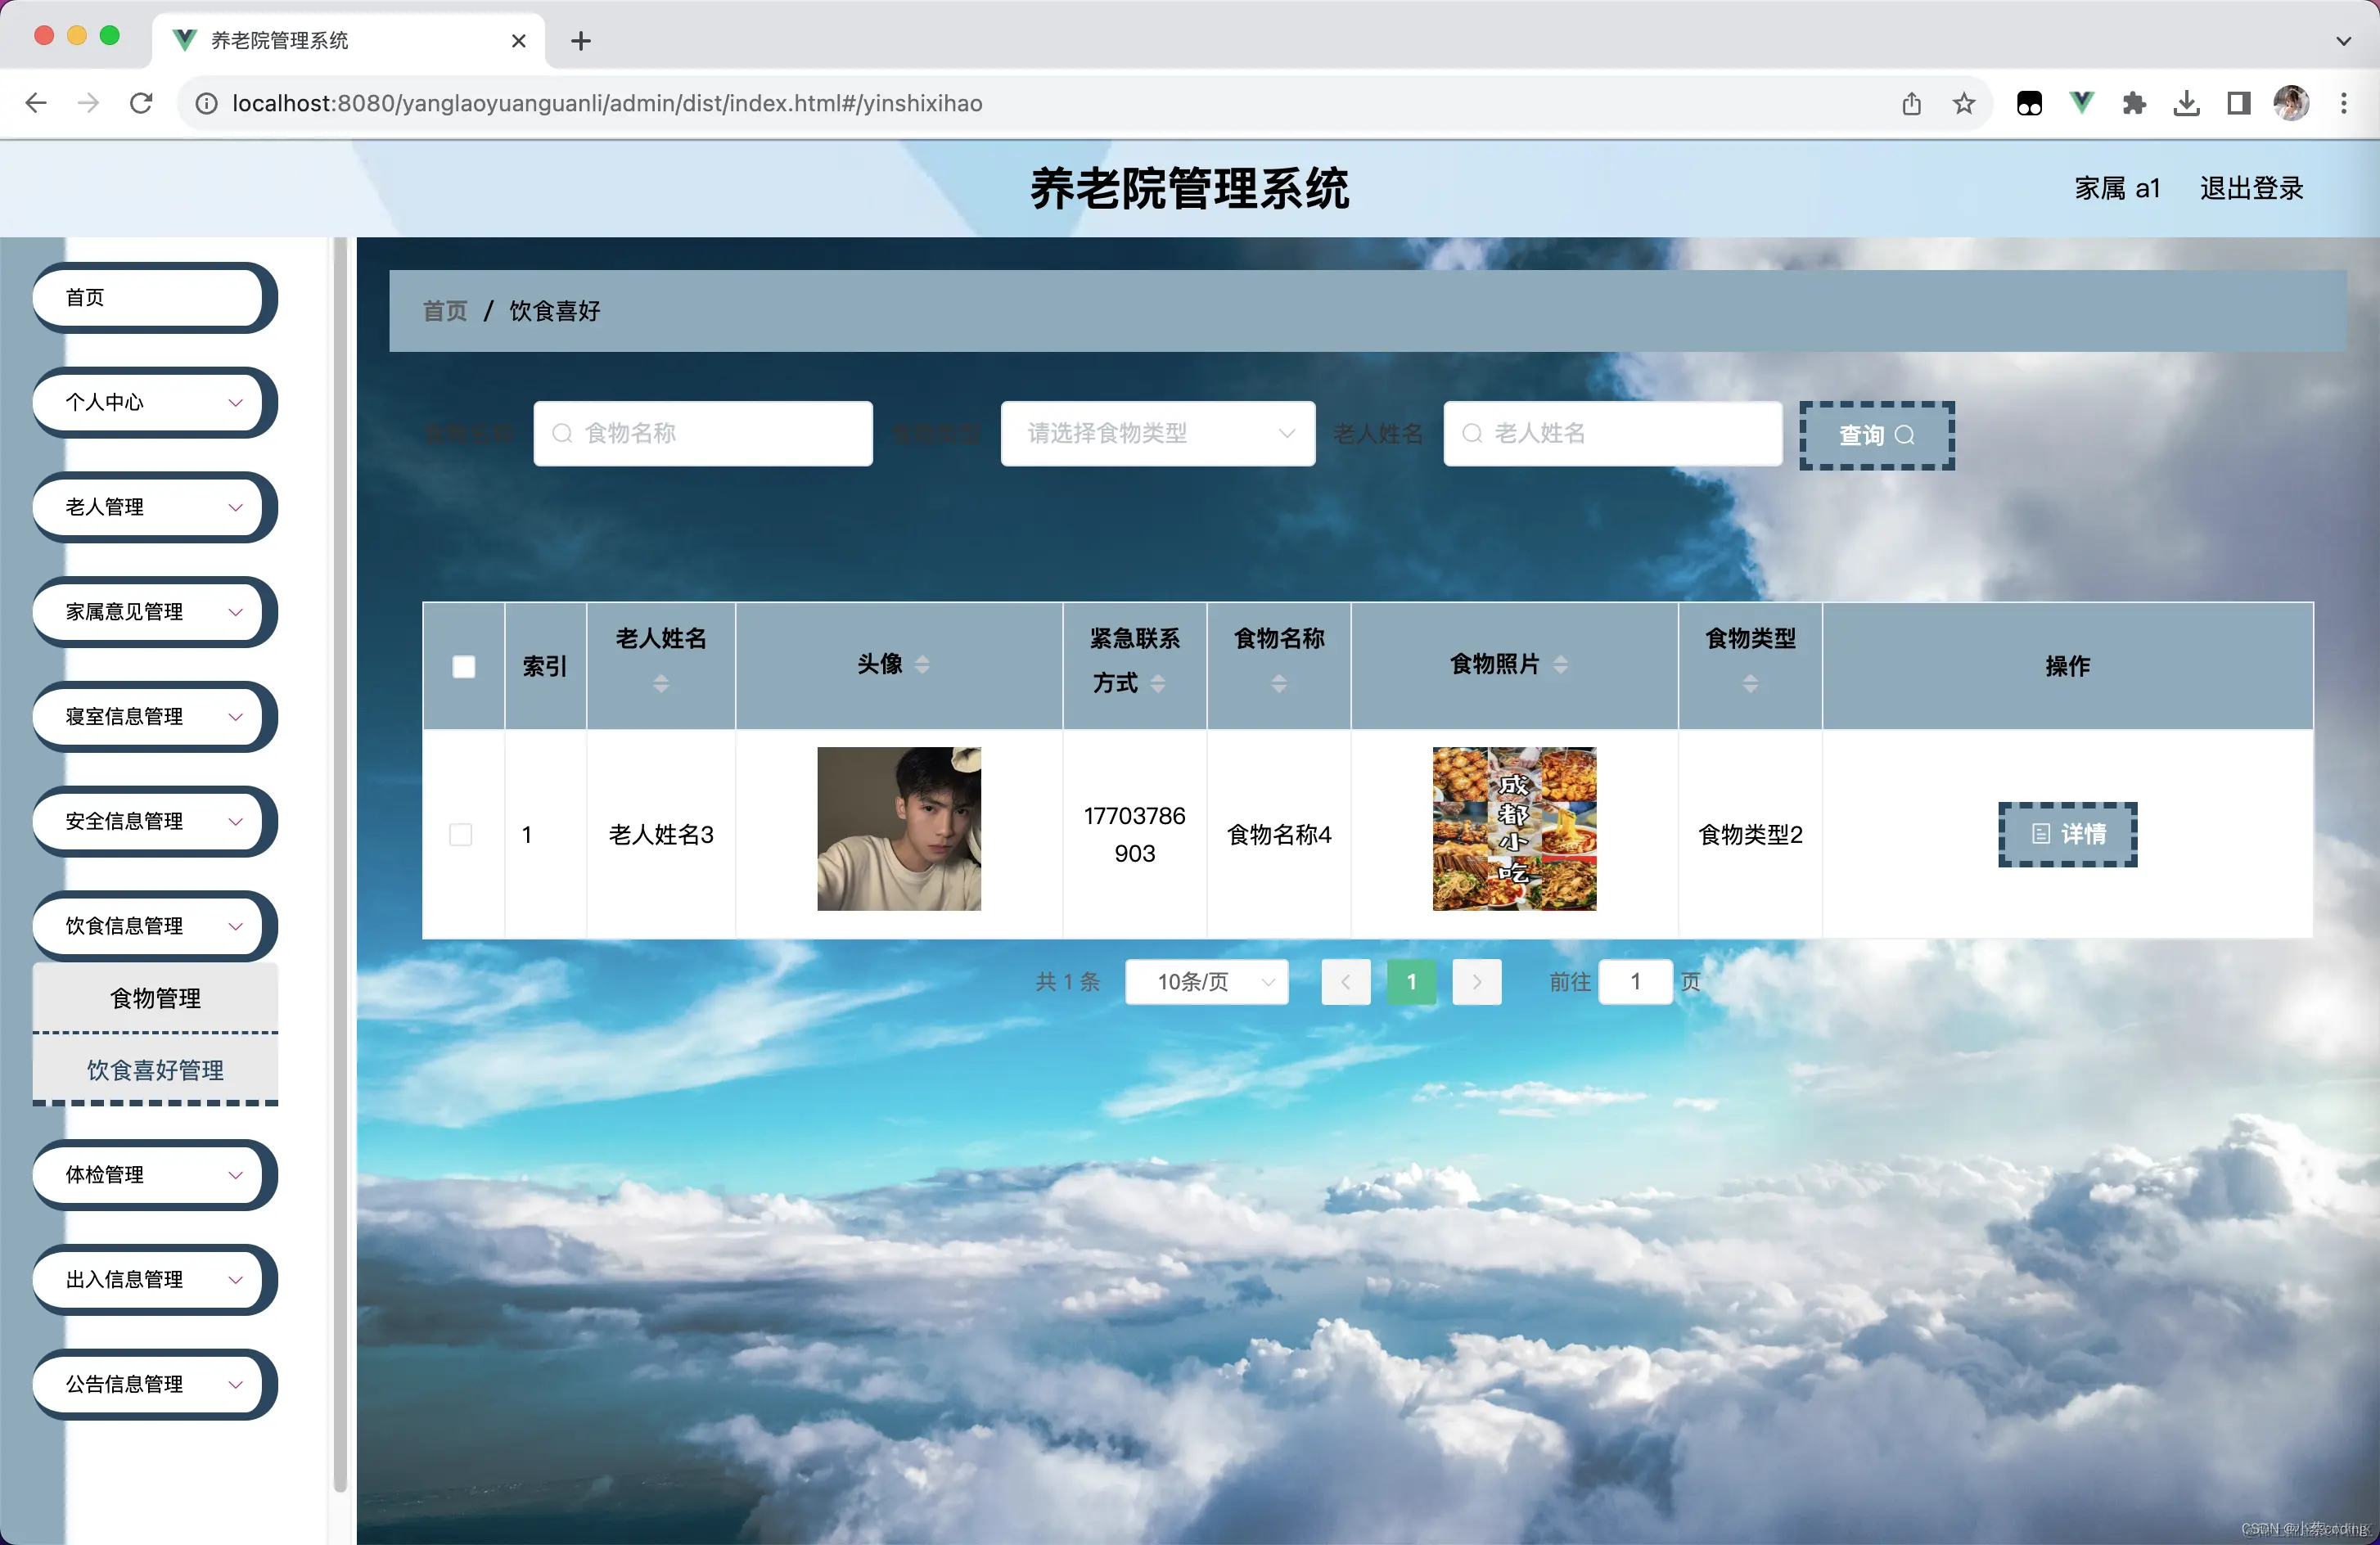Image resolution: width=2380 pixels, height=1545 pixels.
Task: Click the browser reload icon
Action: (141, 103)
